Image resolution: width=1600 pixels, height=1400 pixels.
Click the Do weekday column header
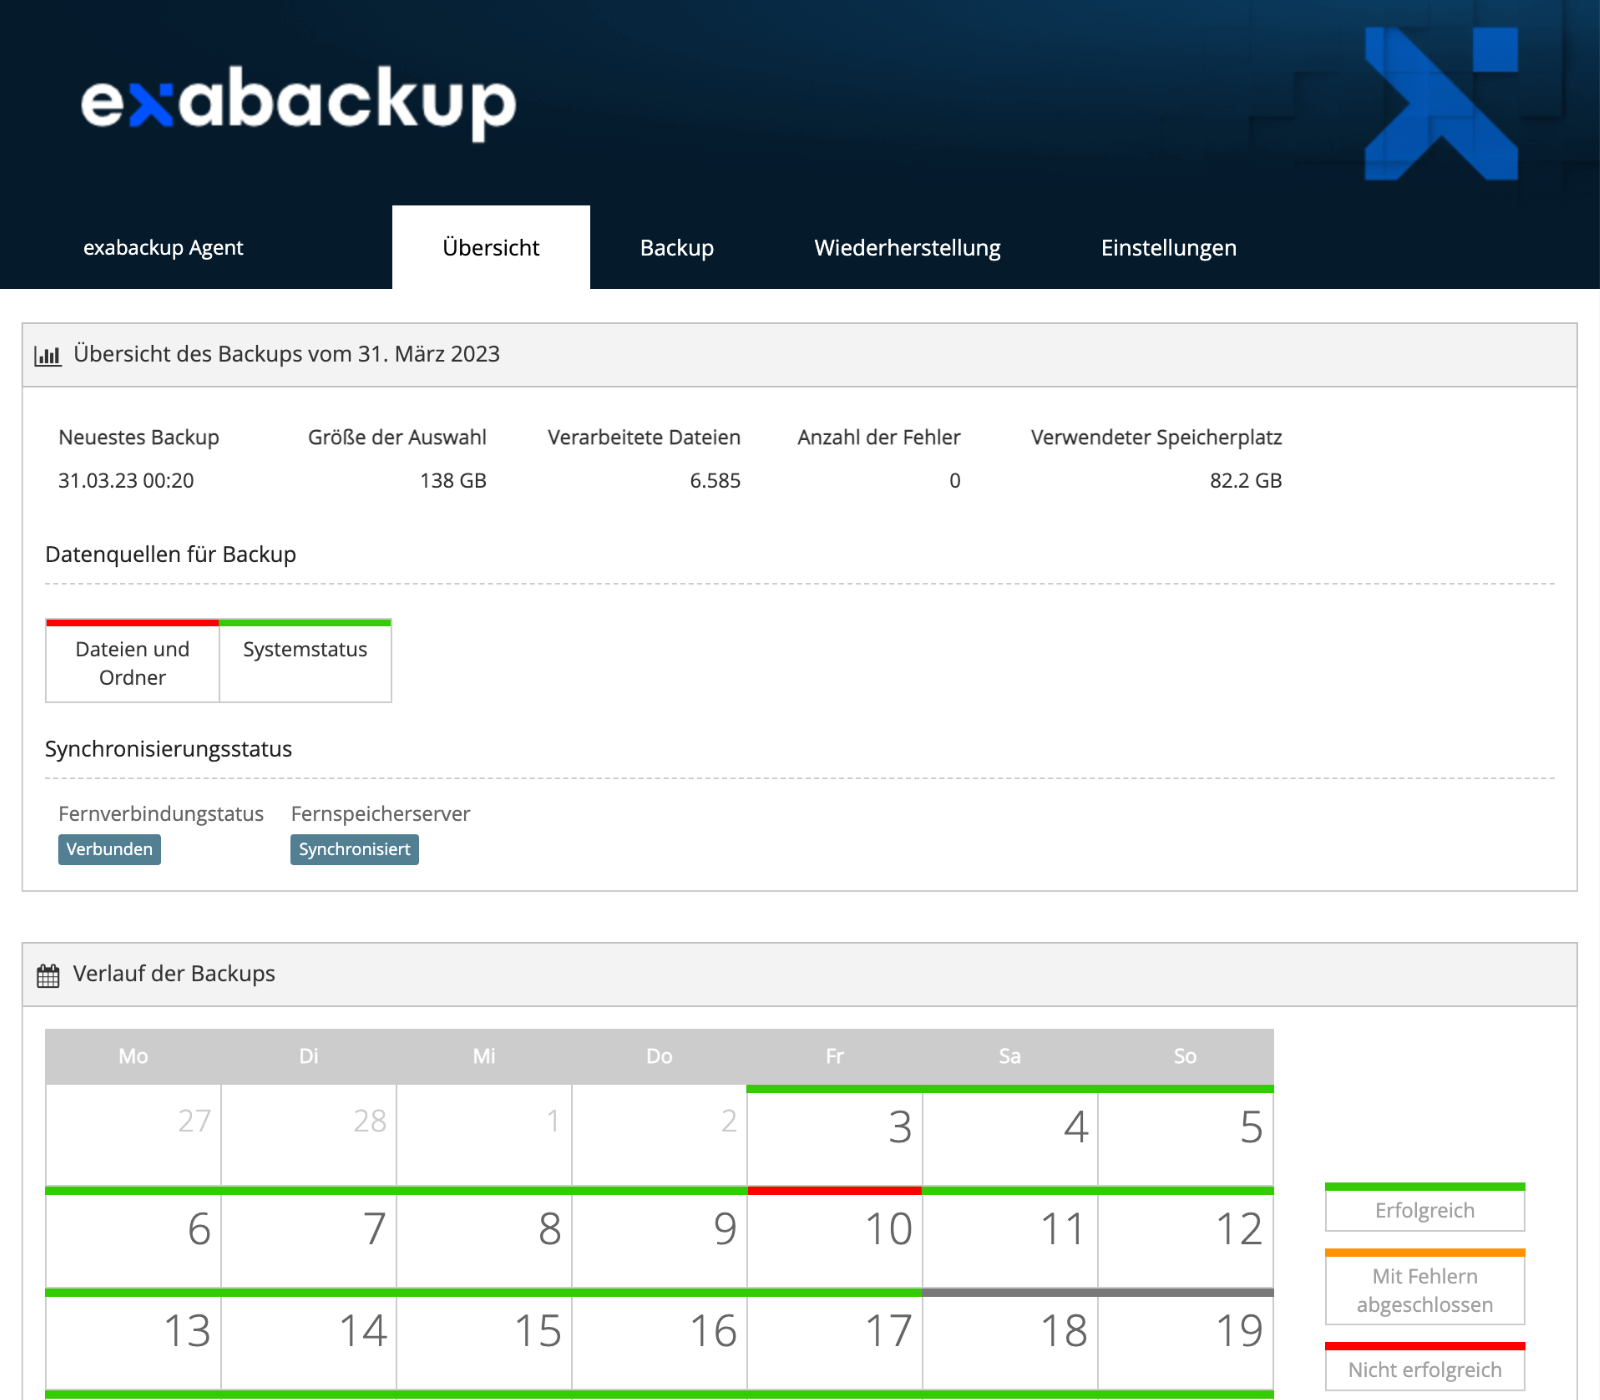click(x=659, y=1057)
